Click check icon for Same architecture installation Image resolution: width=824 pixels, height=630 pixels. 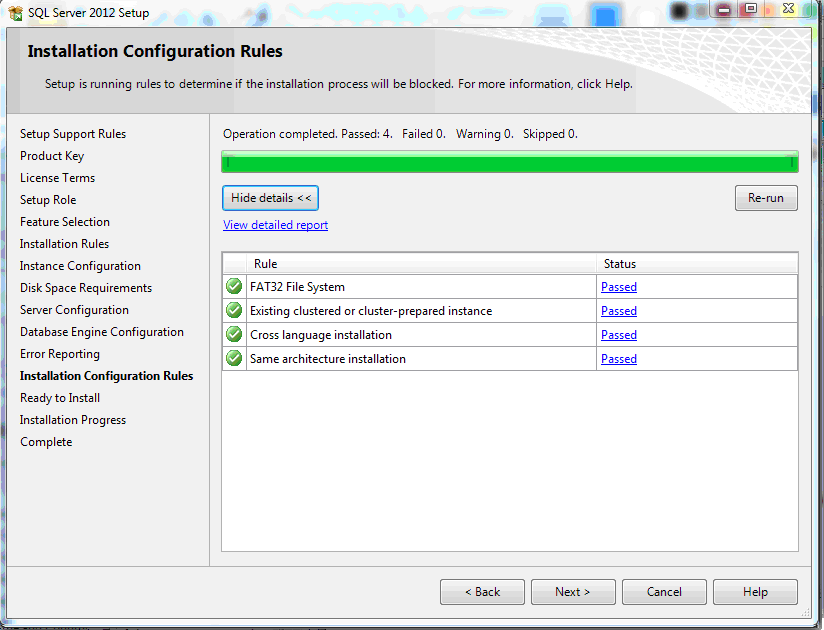point(234,359)
